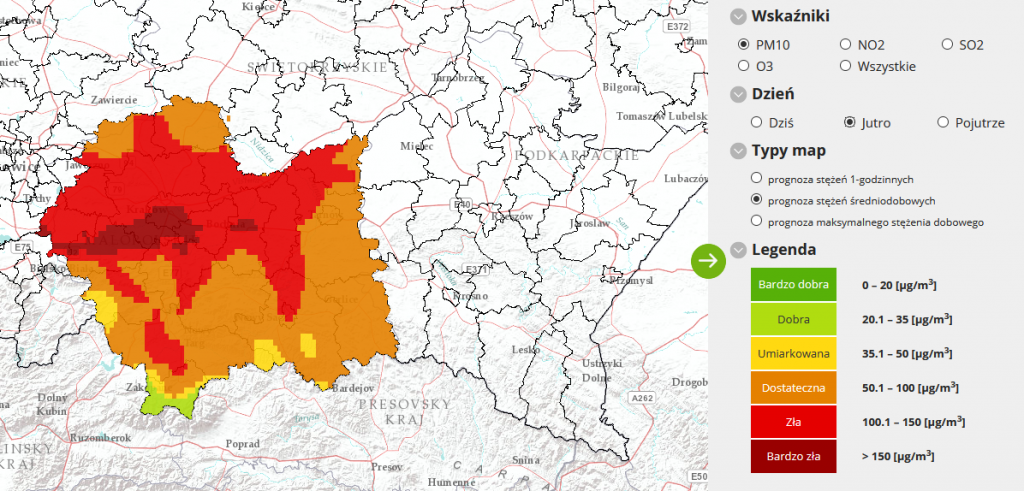The width and height of the screenshot is (1024, 491).
Task: Click the Tarnobrzeg city label on map
Action: (x=458, y=78)
